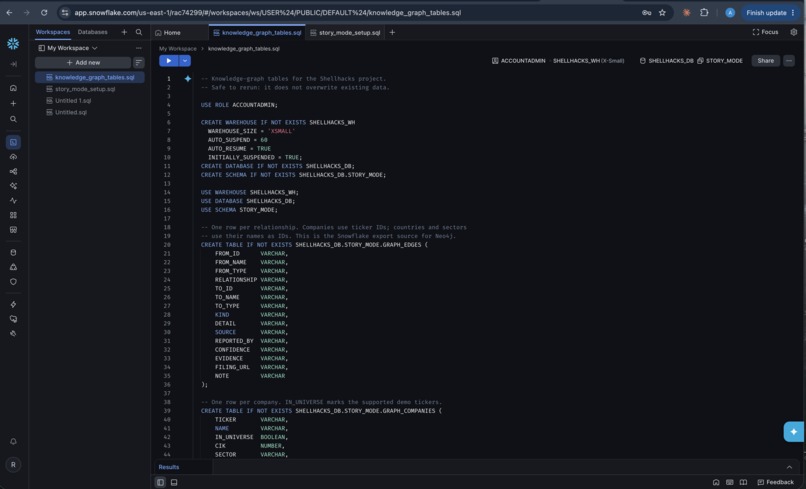806x489 pixels.
Task: Open the workspace more options ellipsis
Action: coord(138,48)
